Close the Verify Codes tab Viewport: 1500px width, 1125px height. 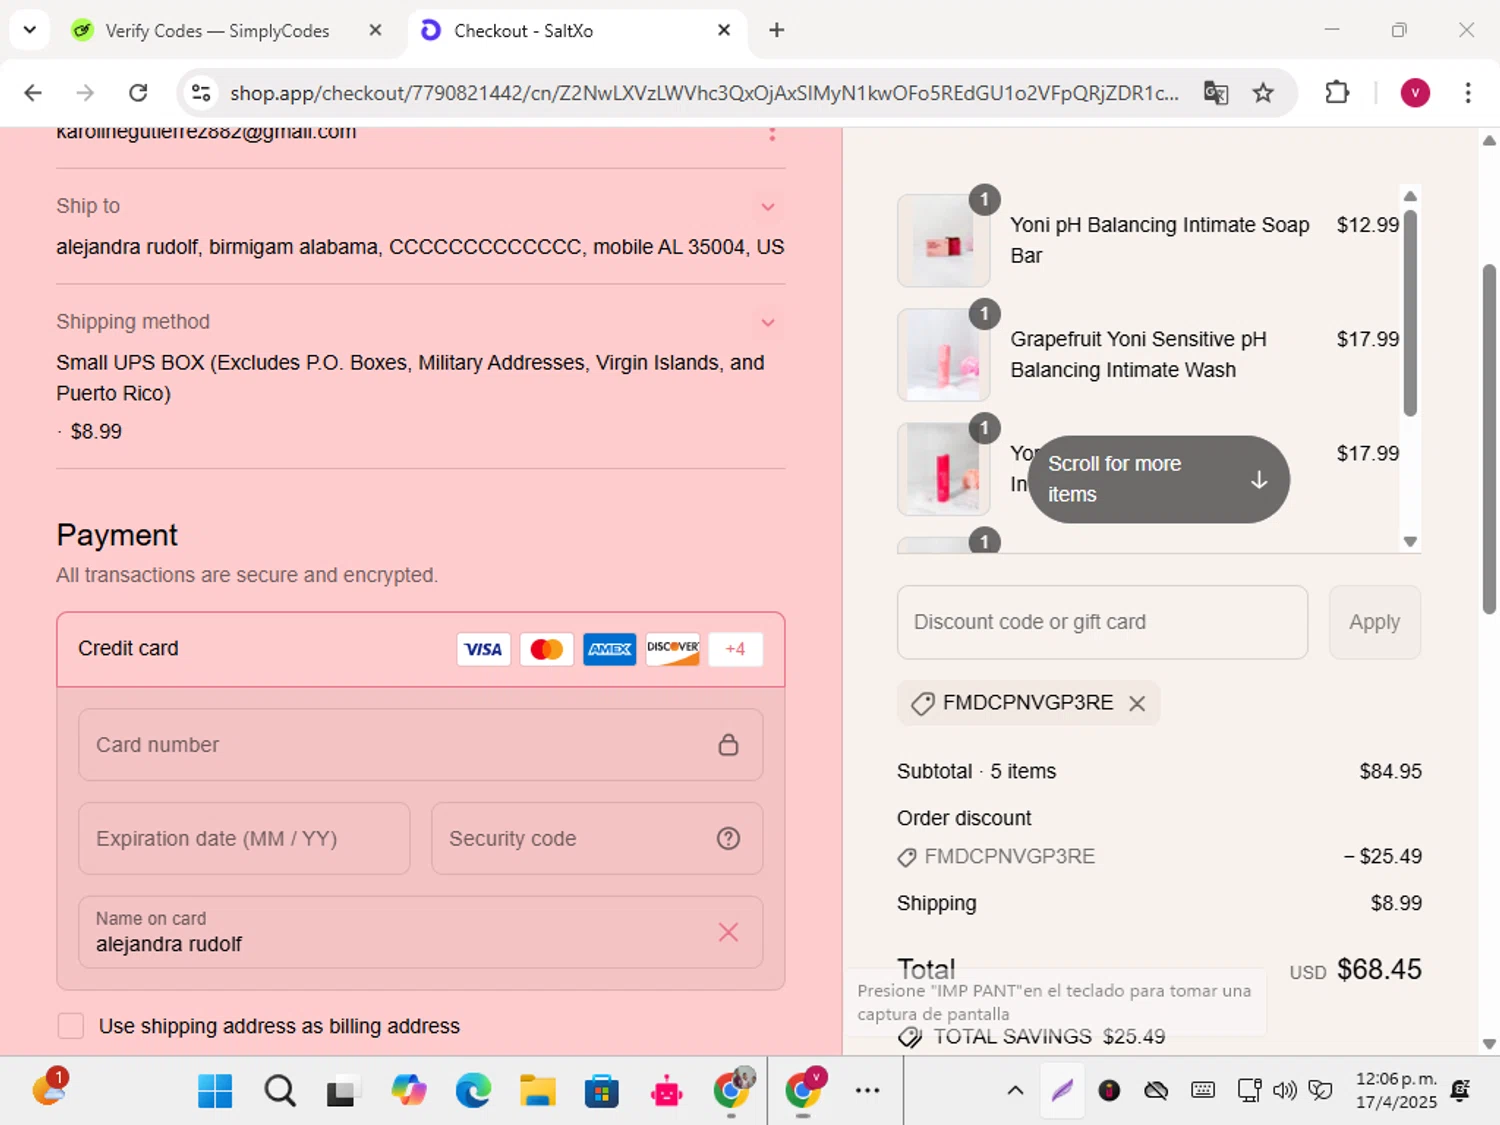(x=375, y=30)
